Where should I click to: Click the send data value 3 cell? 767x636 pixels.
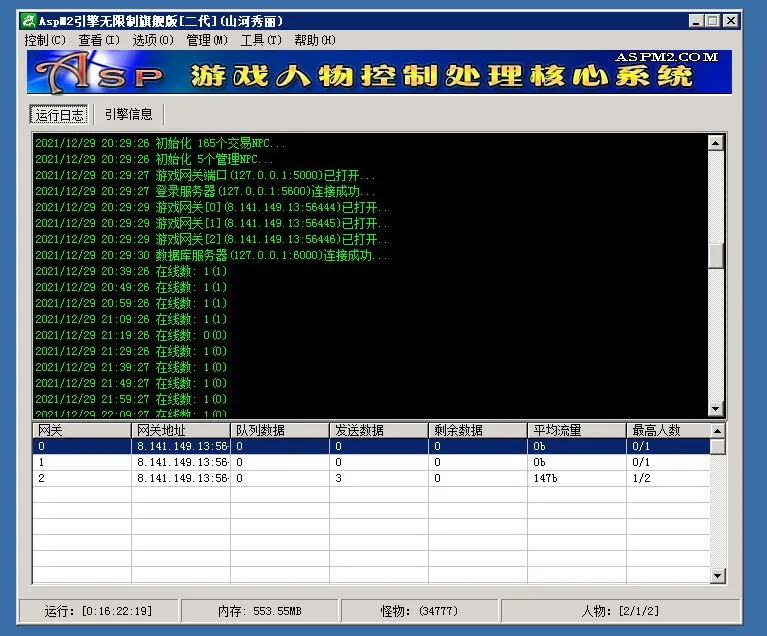click(379, 478)
